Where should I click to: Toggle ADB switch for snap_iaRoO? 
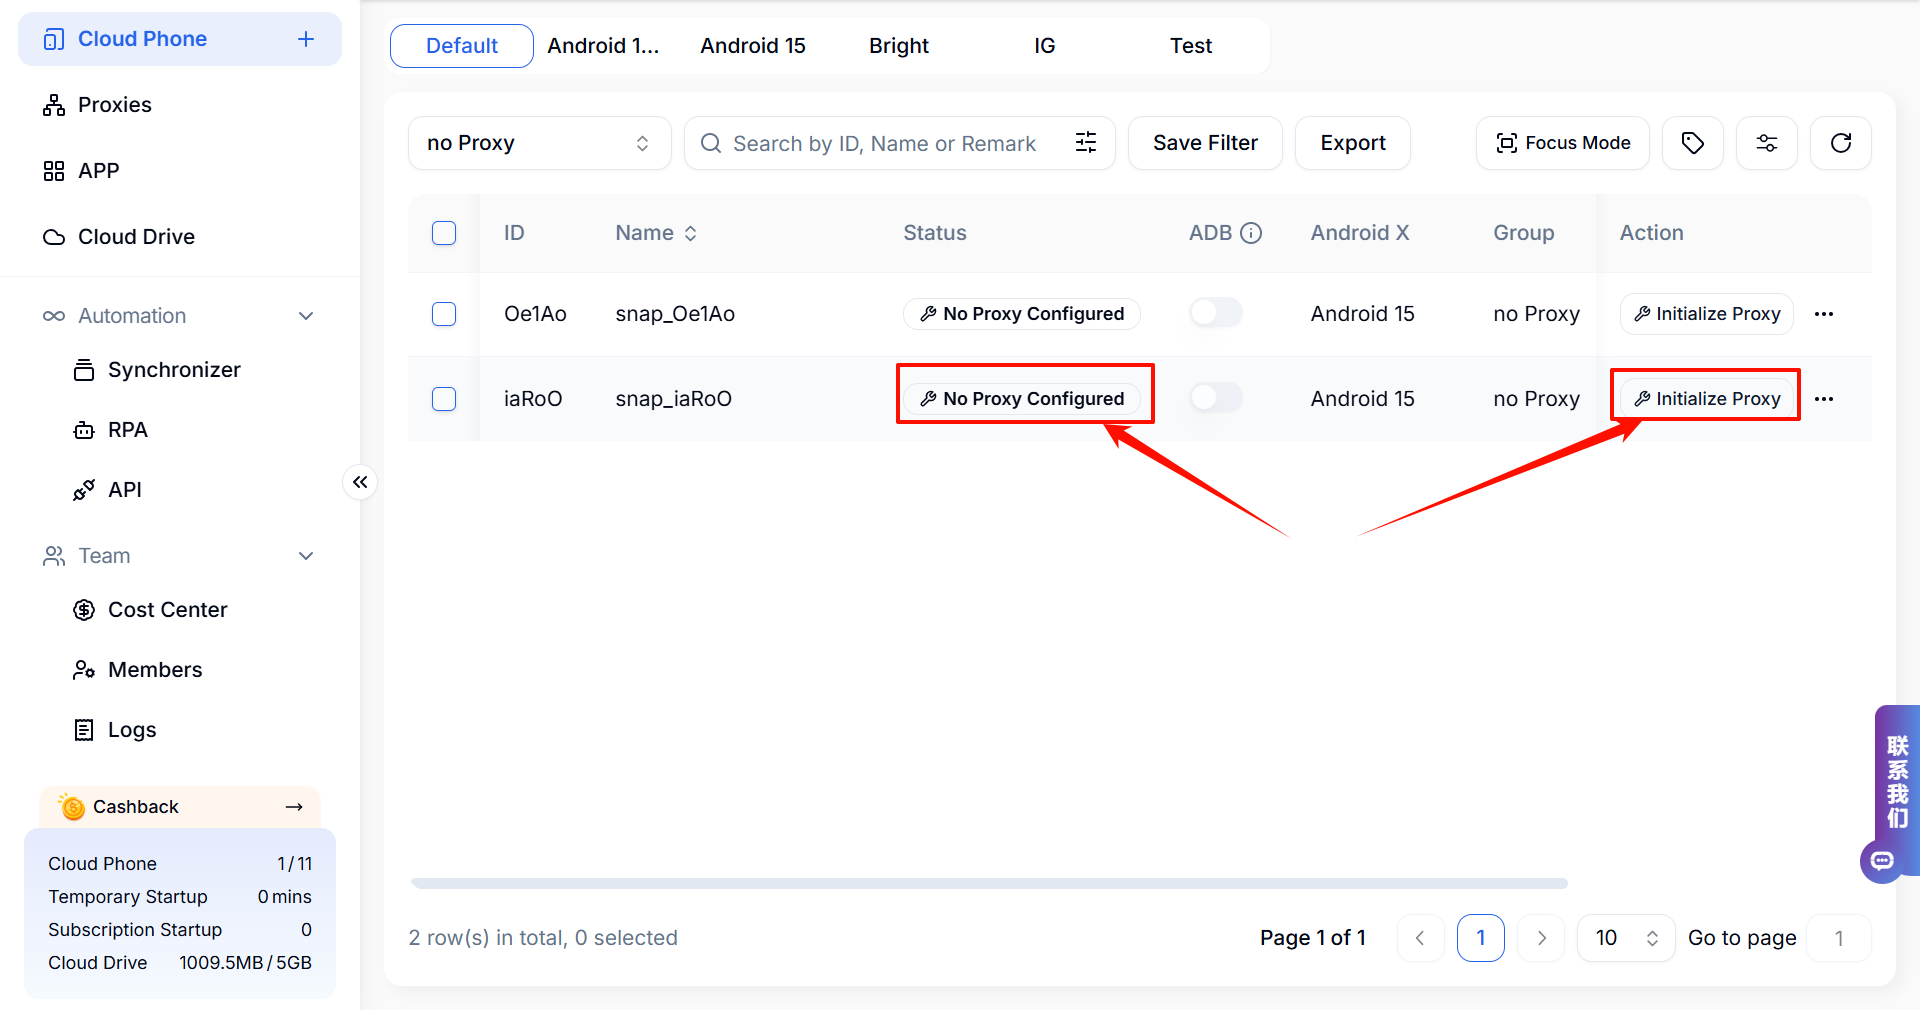pyautogui.click(x=1215, y=398)
